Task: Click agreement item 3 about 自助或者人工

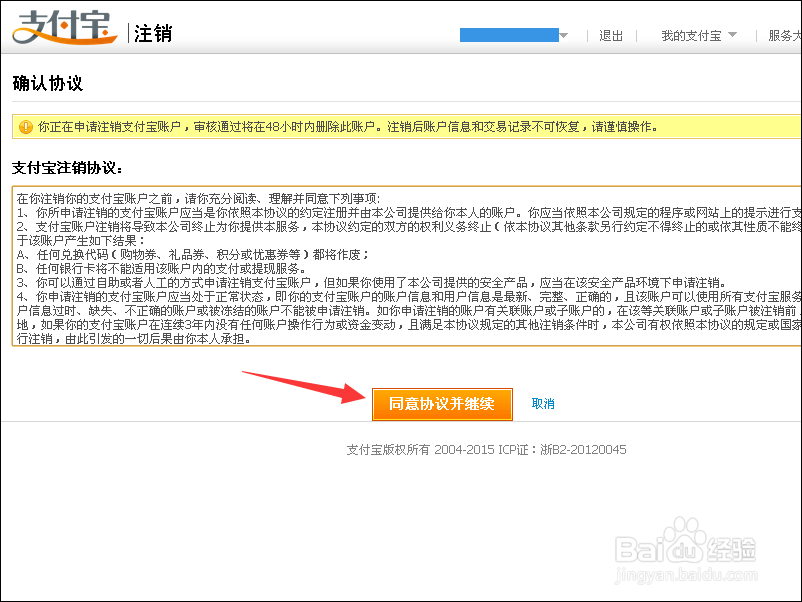Action: pos(371,283)
